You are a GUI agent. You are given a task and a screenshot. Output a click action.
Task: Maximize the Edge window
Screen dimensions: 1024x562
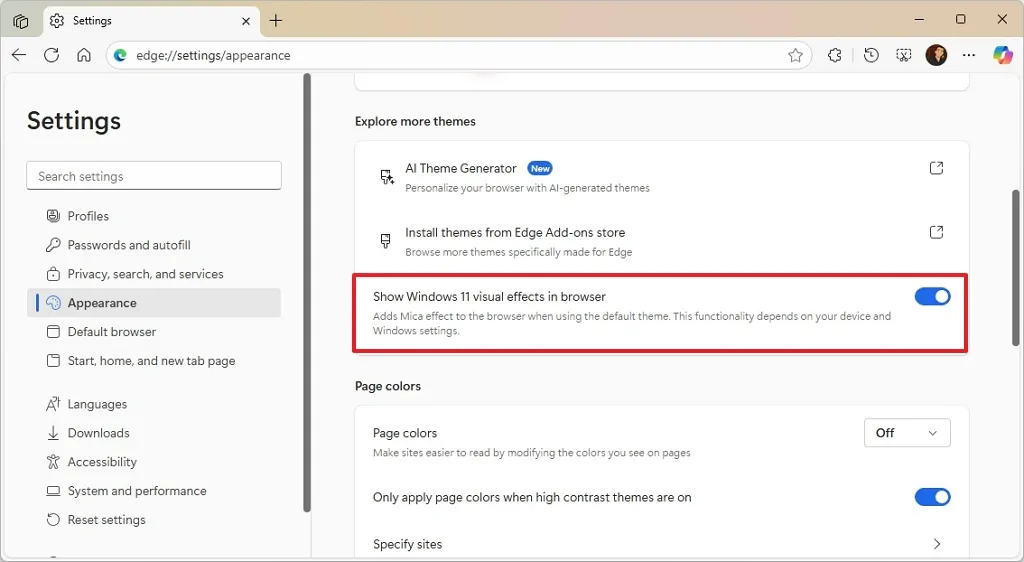click(961, 20)
